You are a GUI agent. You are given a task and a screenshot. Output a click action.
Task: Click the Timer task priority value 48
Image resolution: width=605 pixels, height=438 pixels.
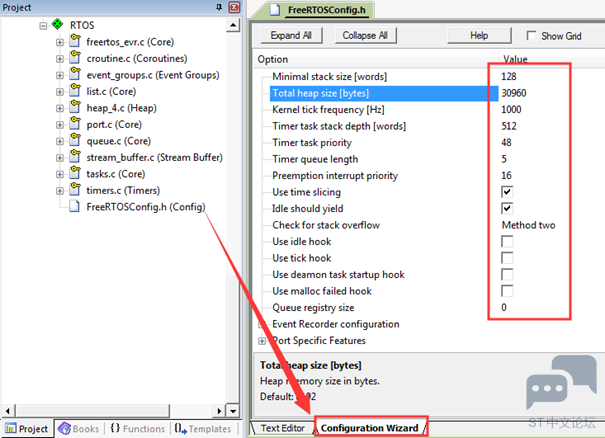point(506,143)
